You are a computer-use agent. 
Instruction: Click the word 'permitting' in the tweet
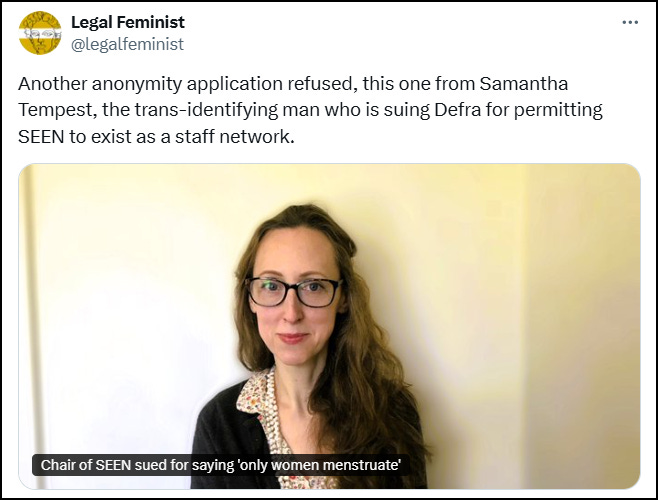coord(559,110)
